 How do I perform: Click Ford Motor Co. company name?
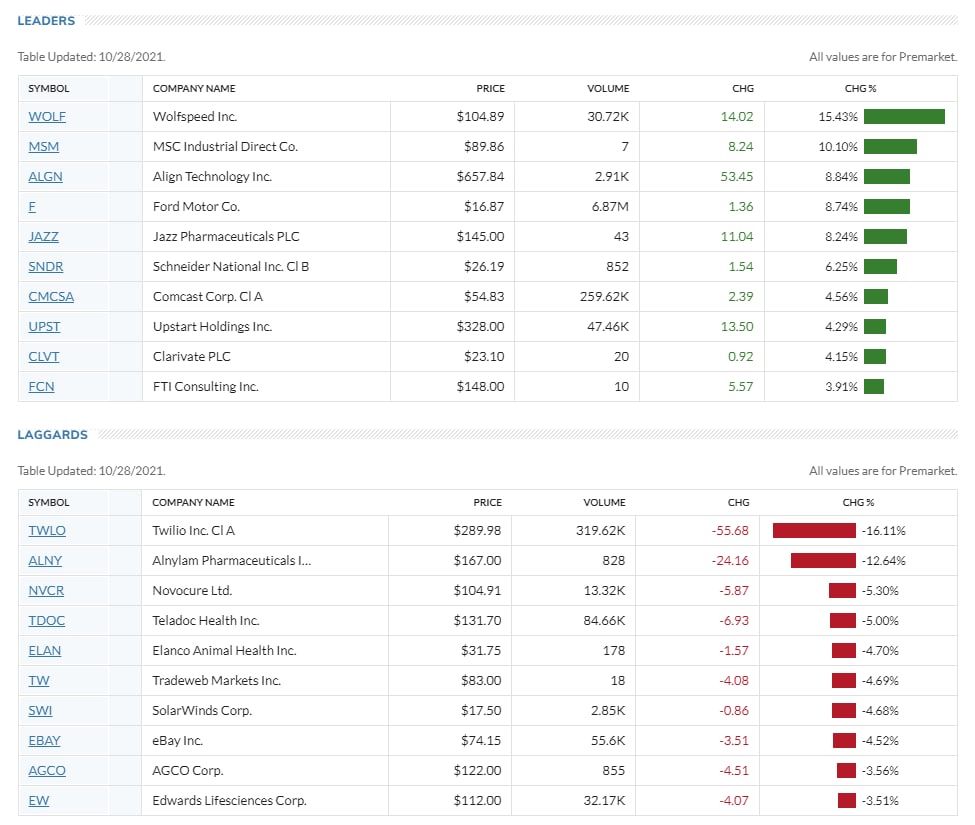tap(196, 206)
